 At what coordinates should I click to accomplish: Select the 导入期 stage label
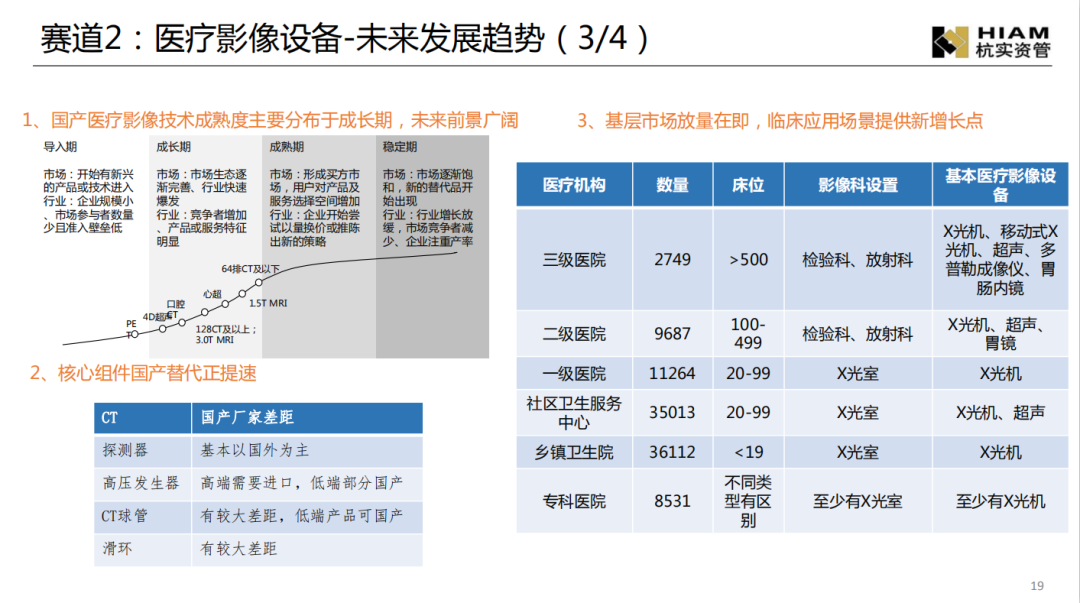click(x=61, y=147)
